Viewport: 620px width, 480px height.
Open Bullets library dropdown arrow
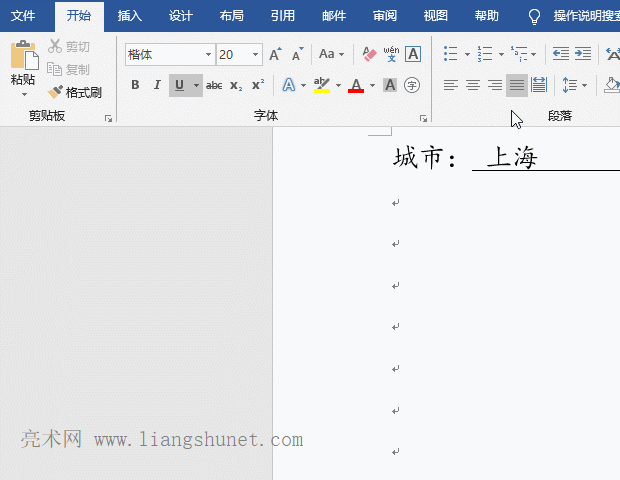(467, 54)
